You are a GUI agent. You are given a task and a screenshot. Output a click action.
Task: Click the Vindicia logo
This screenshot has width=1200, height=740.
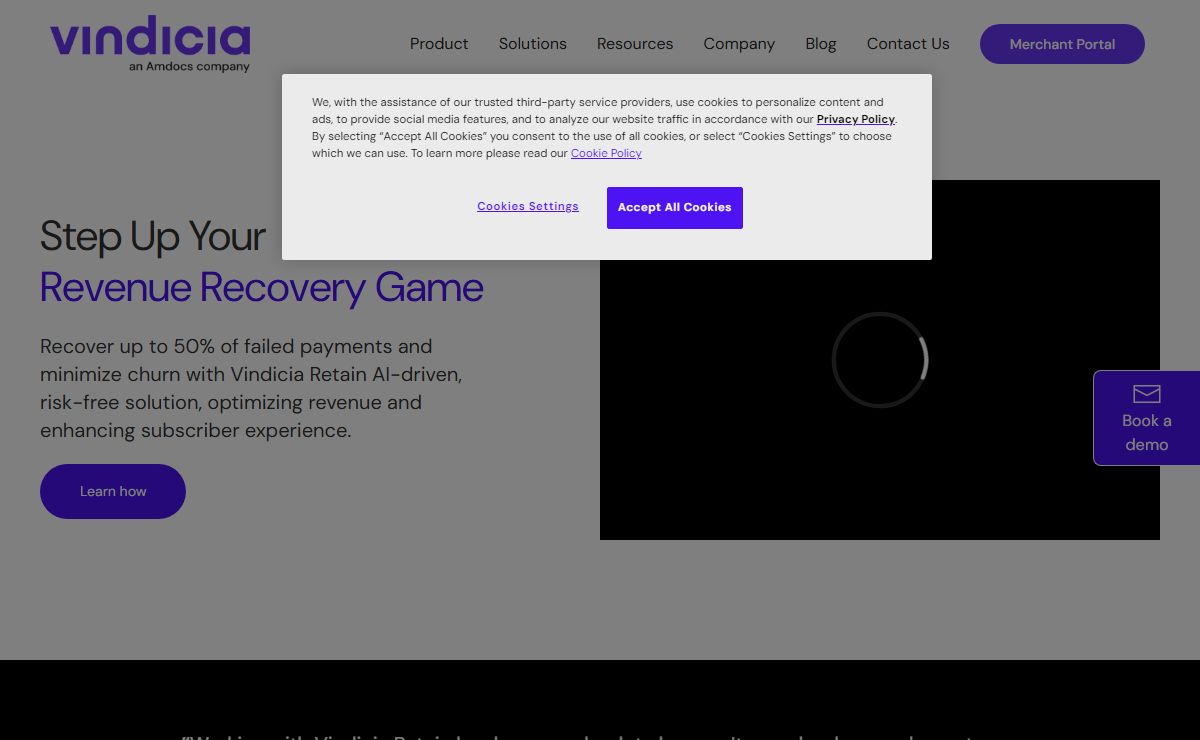150,44
